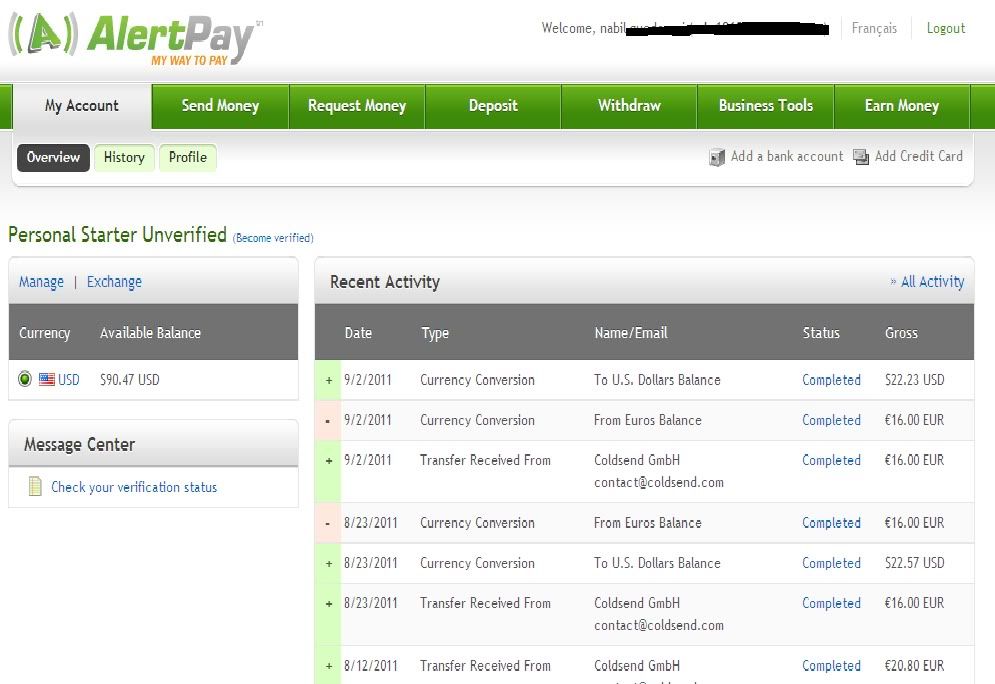Click Completed for 9/2/2011 From Euros Balance
This screenshot has width=995, height=684.
[x=831, y=420]
